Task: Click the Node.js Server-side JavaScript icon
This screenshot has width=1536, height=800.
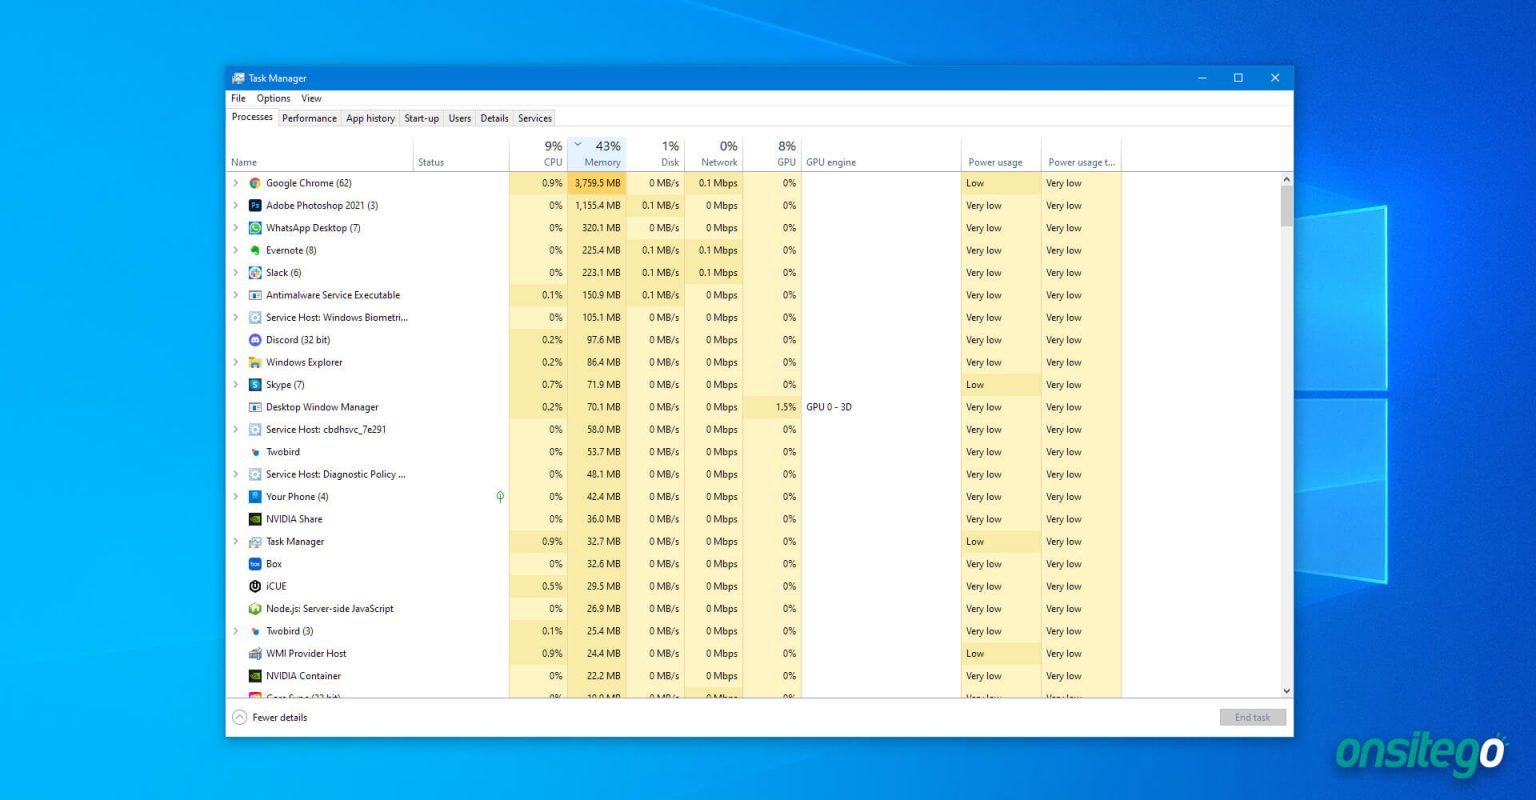Action: (256, 608)
